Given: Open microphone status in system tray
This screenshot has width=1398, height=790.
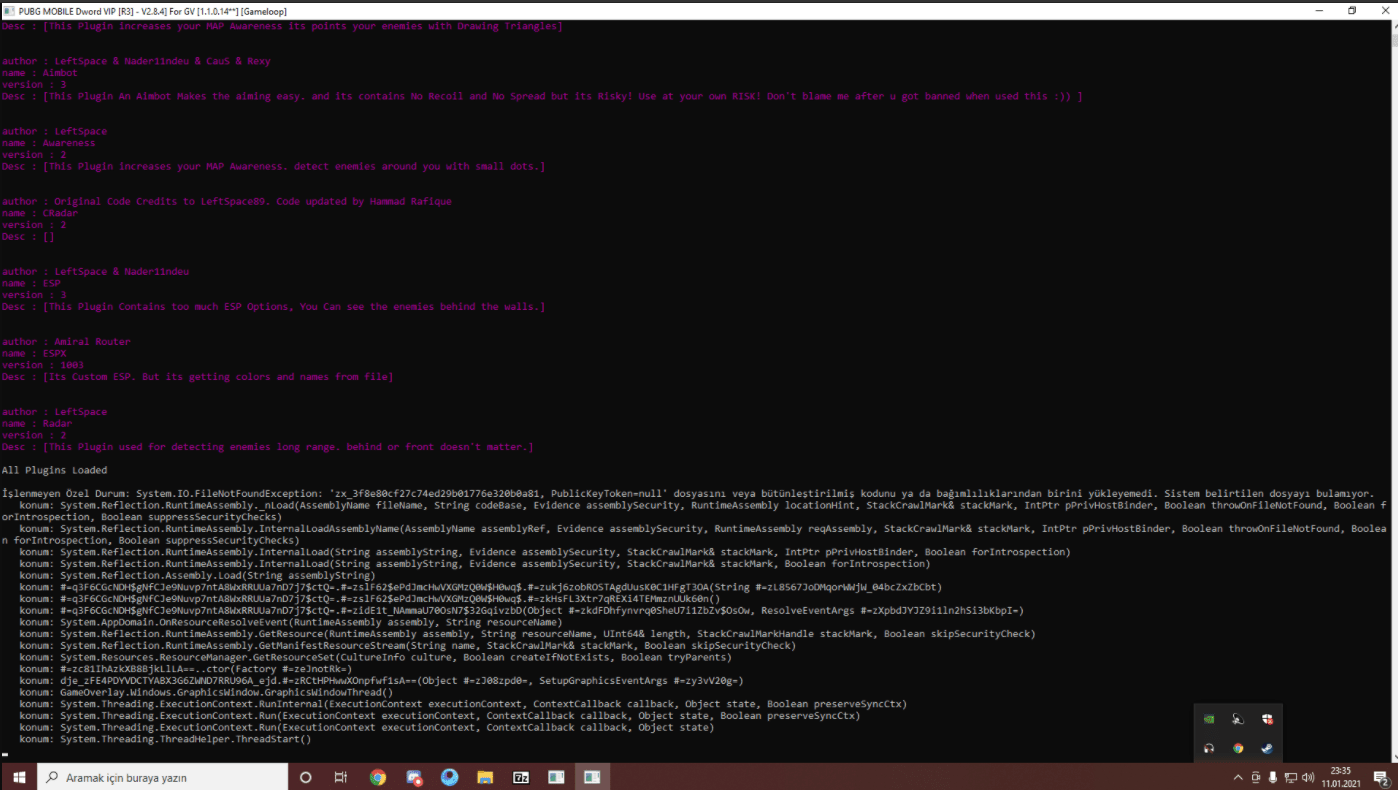Looking at the screenshot, I should [1273, 777].
